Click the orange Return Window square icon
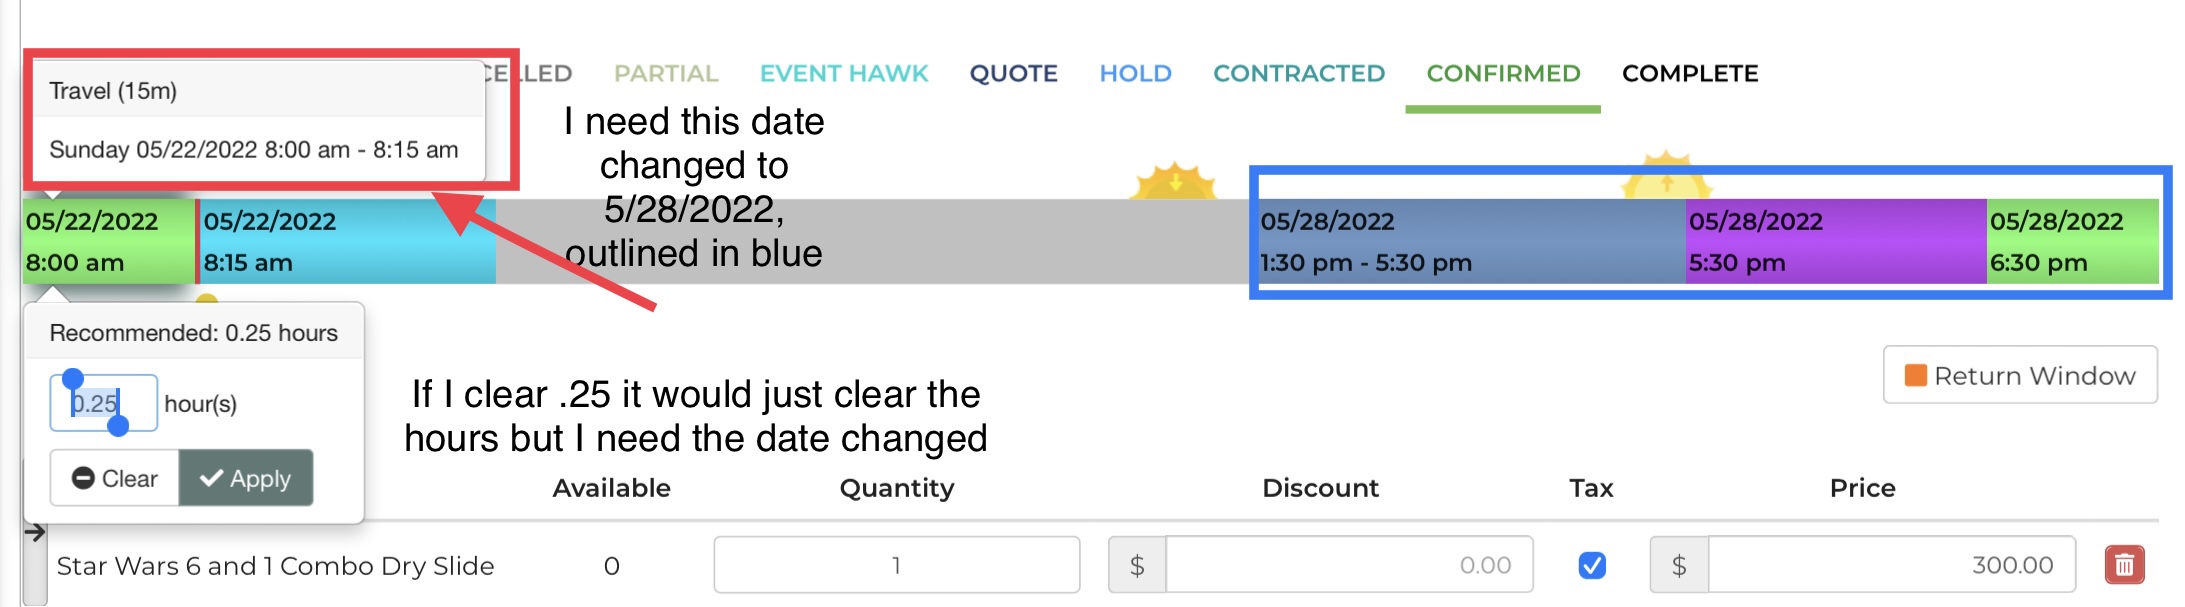 pos(1915,375)
